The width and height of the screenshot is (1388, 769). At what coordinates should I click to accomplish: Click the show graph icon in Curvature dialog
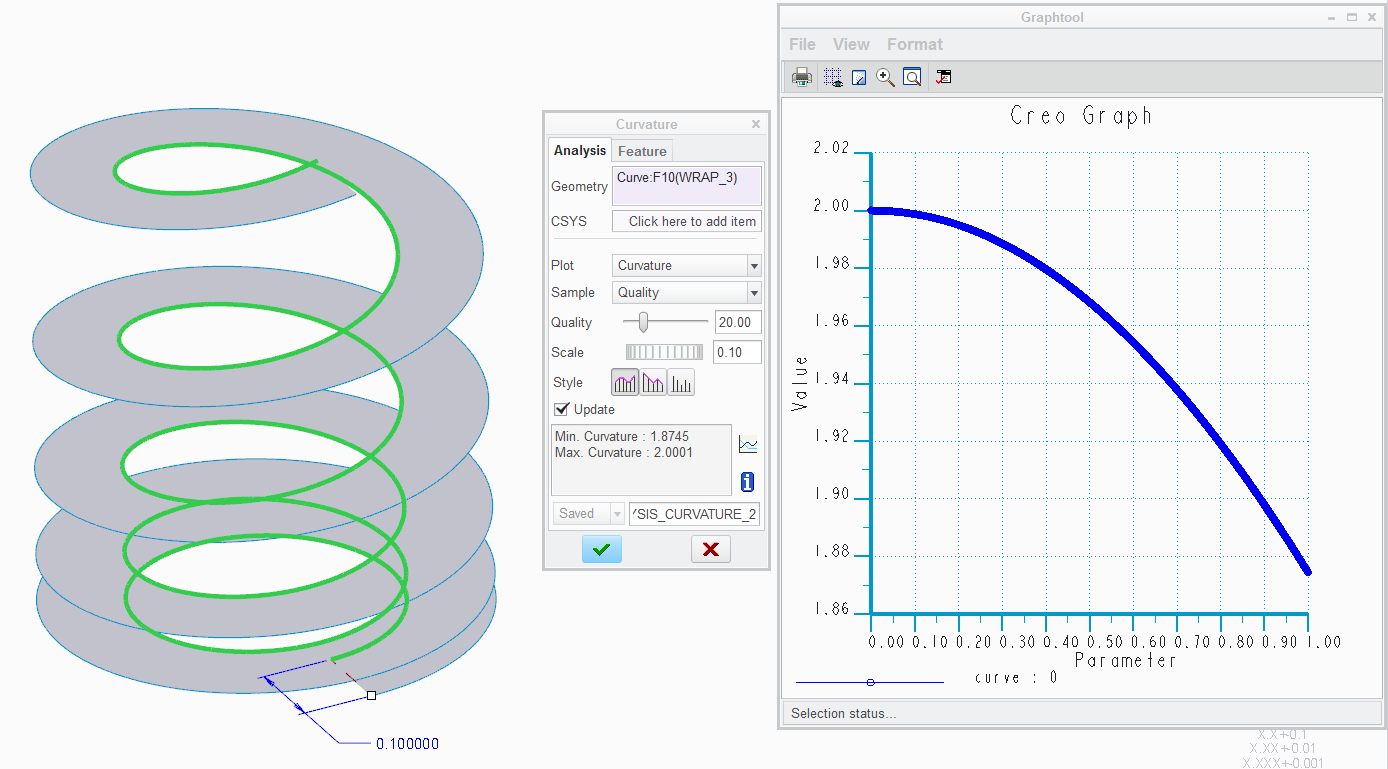point(748,445)
